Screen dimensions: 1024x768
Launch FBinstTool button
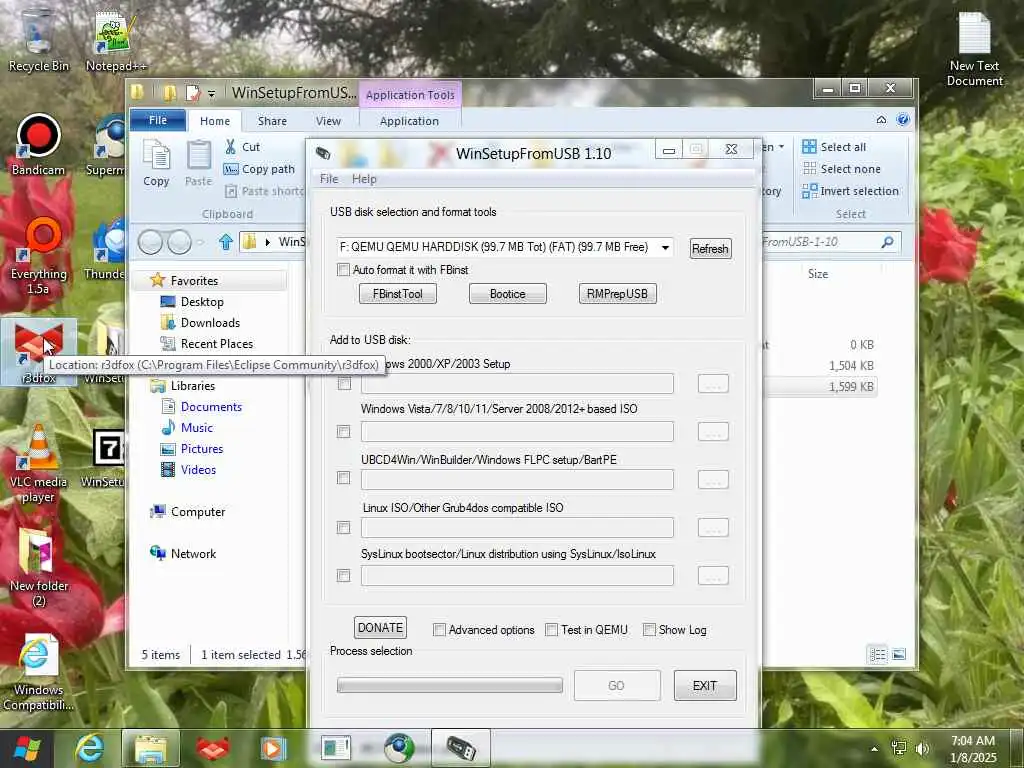point(398,294)
